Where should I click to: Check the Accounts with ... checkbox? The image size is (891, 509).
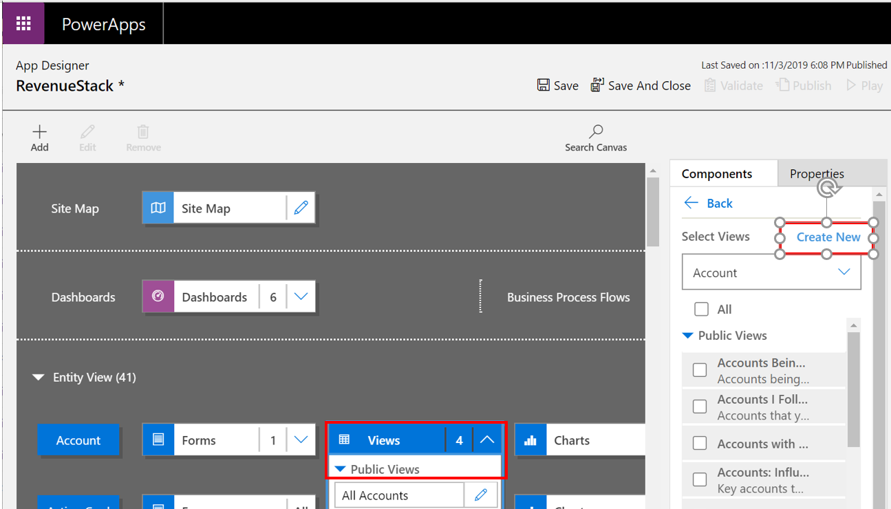700,443
